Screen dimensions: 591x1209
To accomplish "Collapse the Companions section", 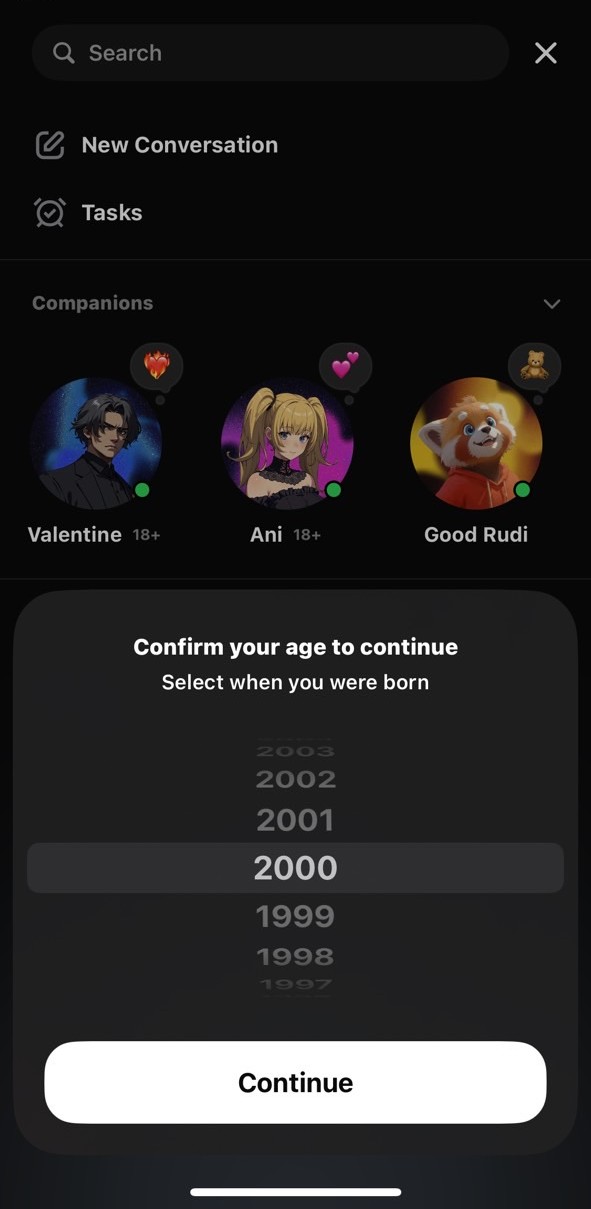I will 551,303.
